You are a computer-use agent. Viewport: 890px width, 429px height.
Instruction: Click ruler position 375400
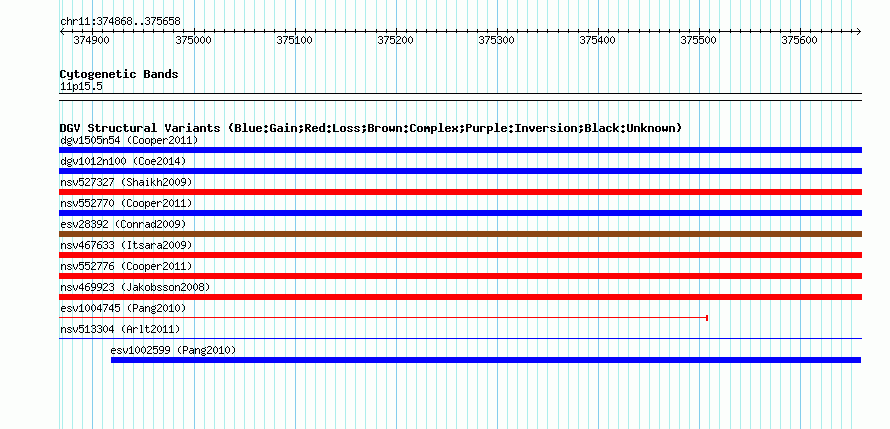[597, 40]
